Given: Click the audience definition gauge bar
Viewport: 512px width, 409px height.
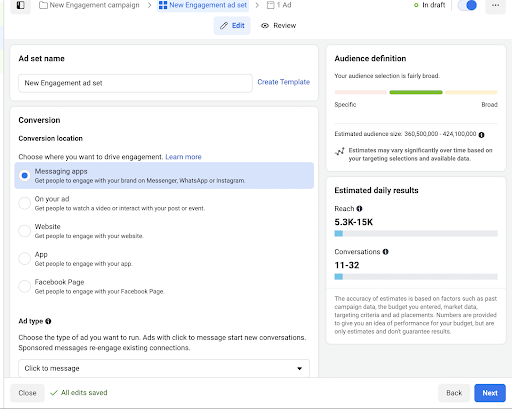Looking at the screenshot, I should [x=416, y=92].
